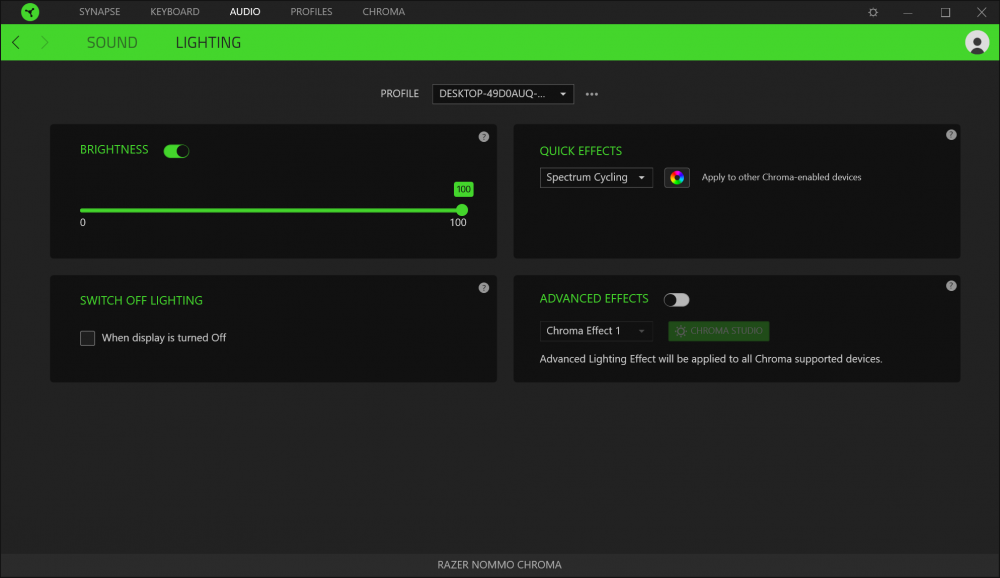Viewport: 1000px width, 578px height.
Task: Open help for Advanced Effects panel
Action: [x=951, y=286]
